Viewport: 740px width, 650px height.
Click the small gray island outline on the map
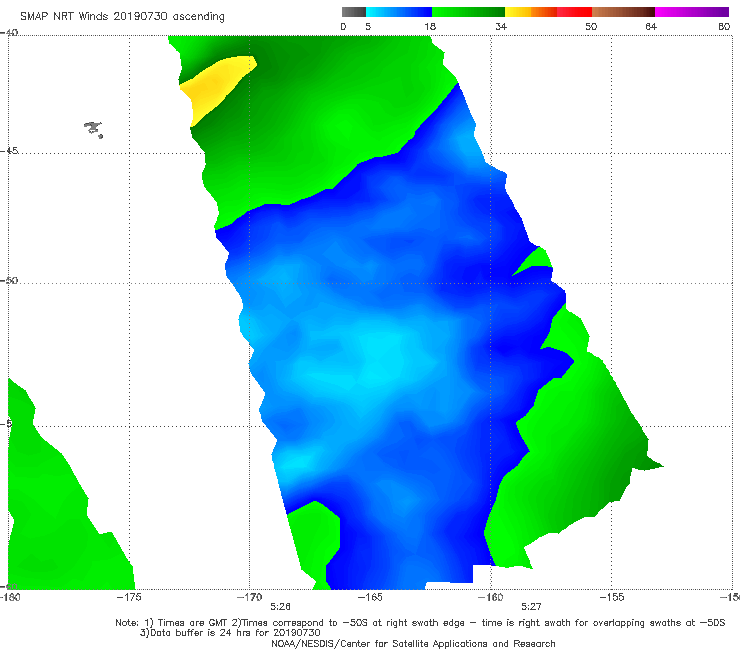point(93,129)
